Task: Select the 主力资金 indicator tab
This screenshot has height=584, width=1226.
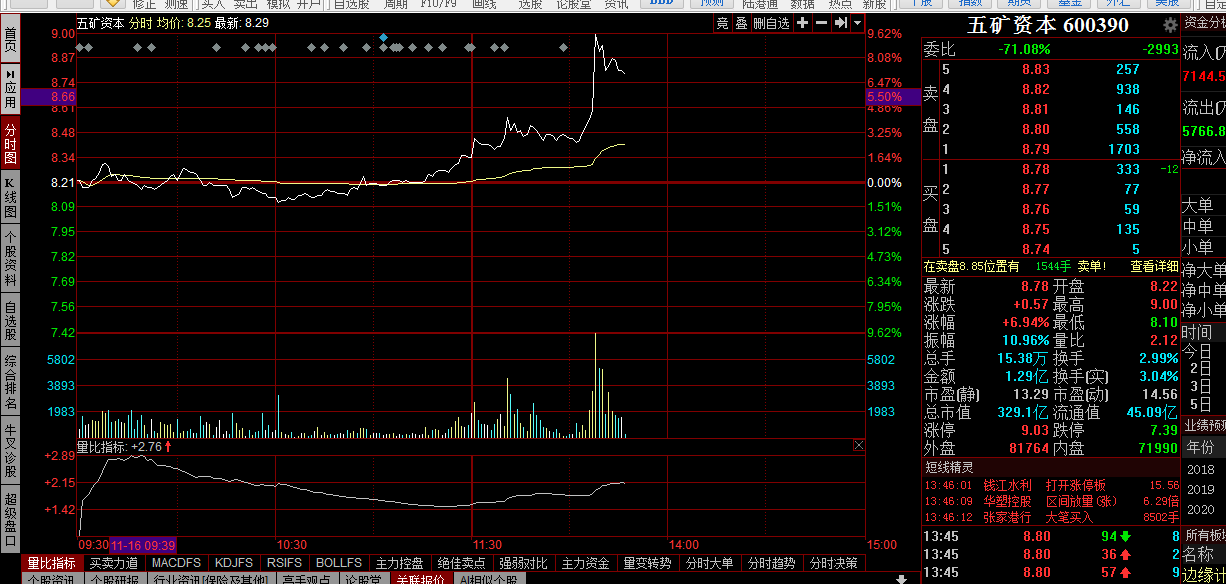Action: tap(586, 564)
